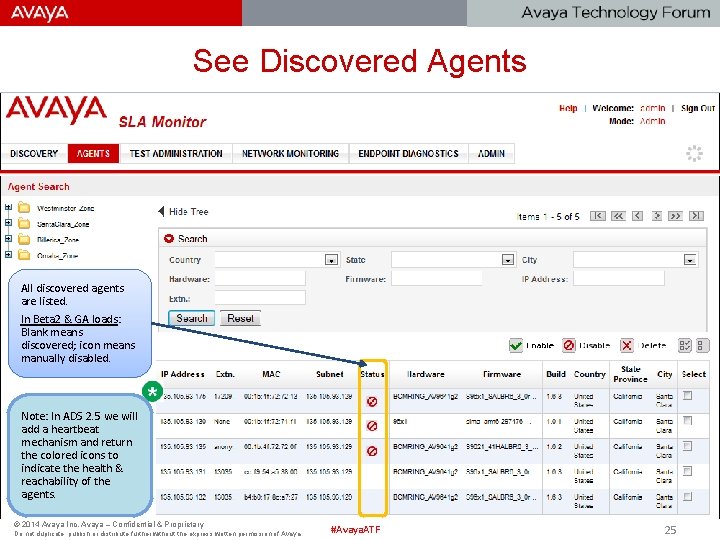Viewport: 720px width, 540px height.
Task: Click the select all checkboxes icon
Action: pyautogui.click(x=685, y=345)
